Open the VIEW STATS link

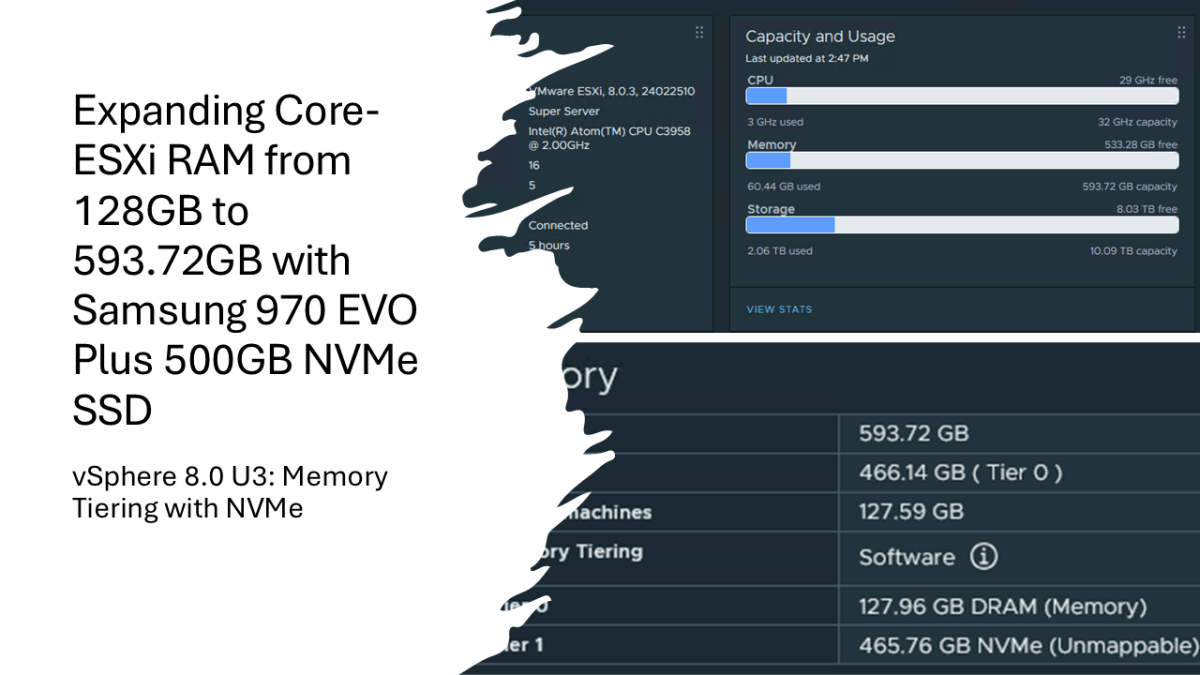click(x=779, y=309)
